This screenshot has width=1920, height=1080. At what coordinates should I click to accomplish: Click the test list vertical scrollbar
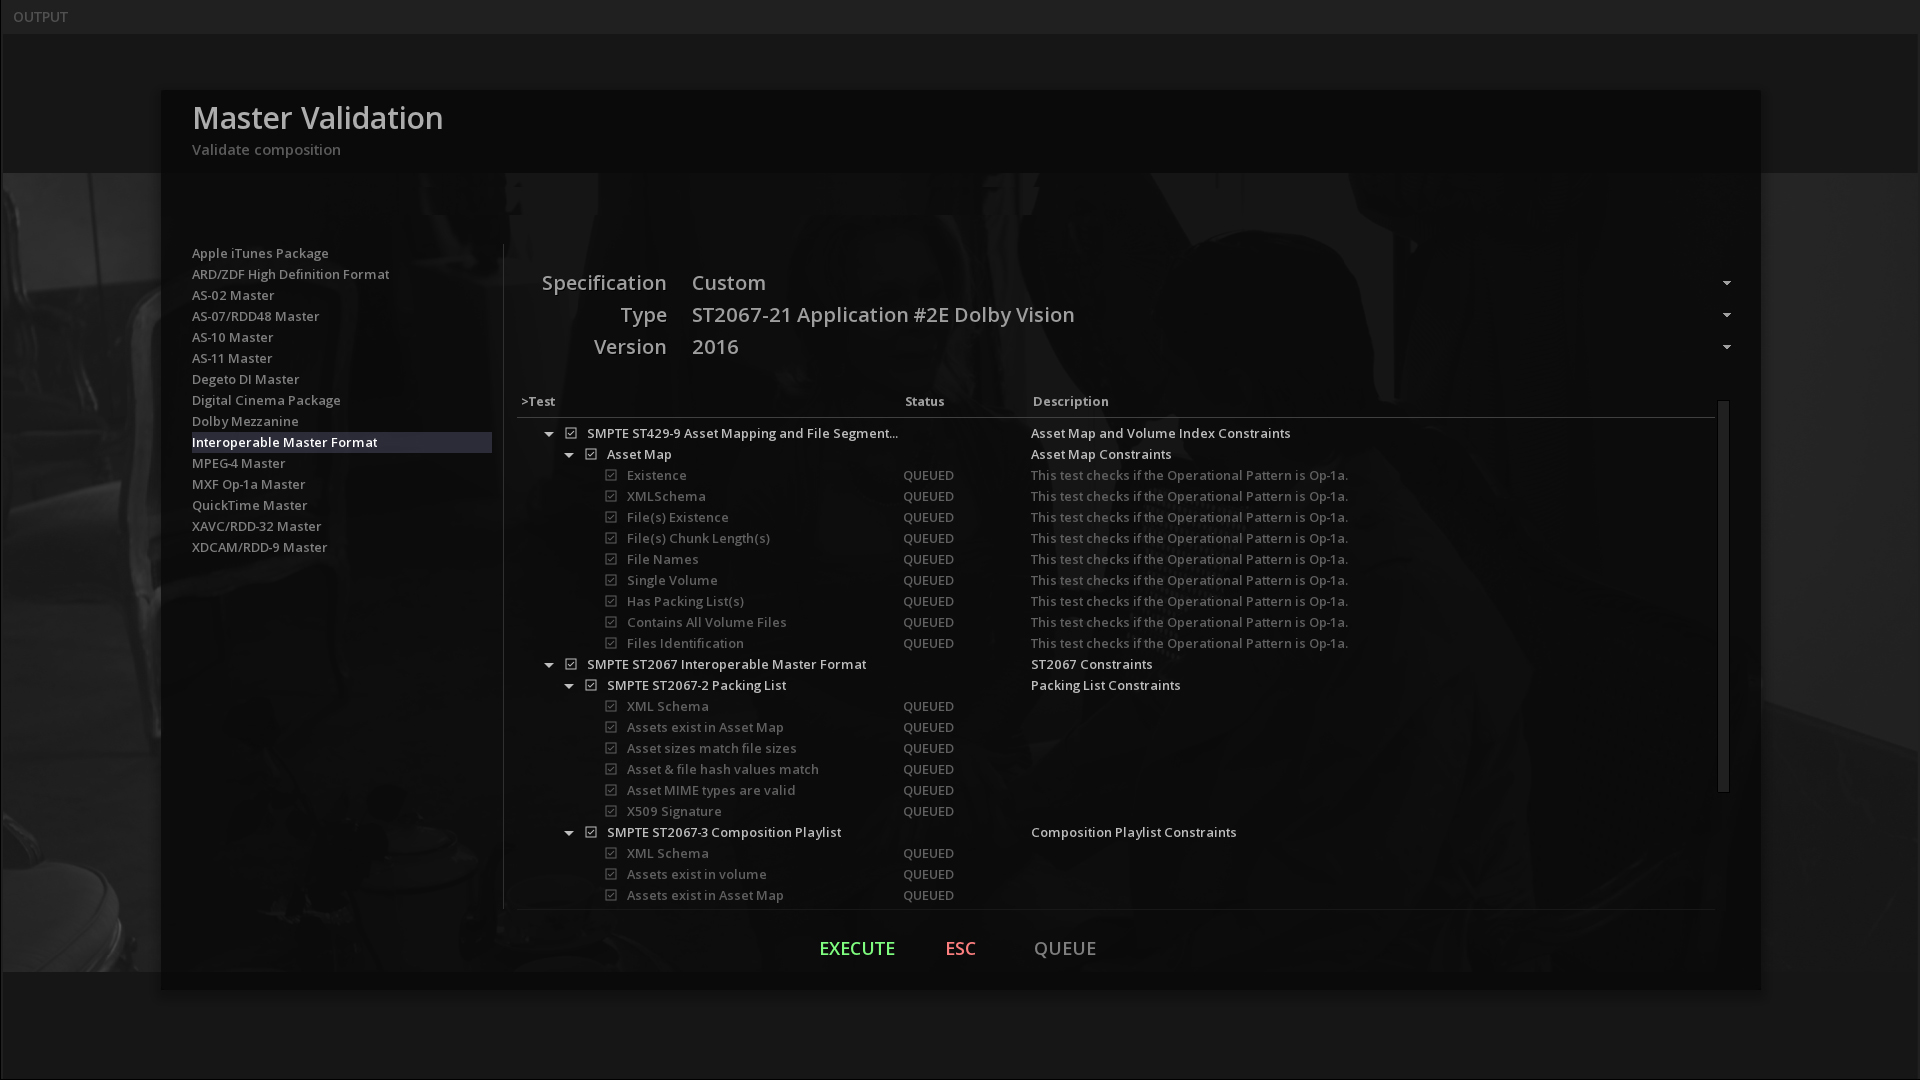[1723, 596]
